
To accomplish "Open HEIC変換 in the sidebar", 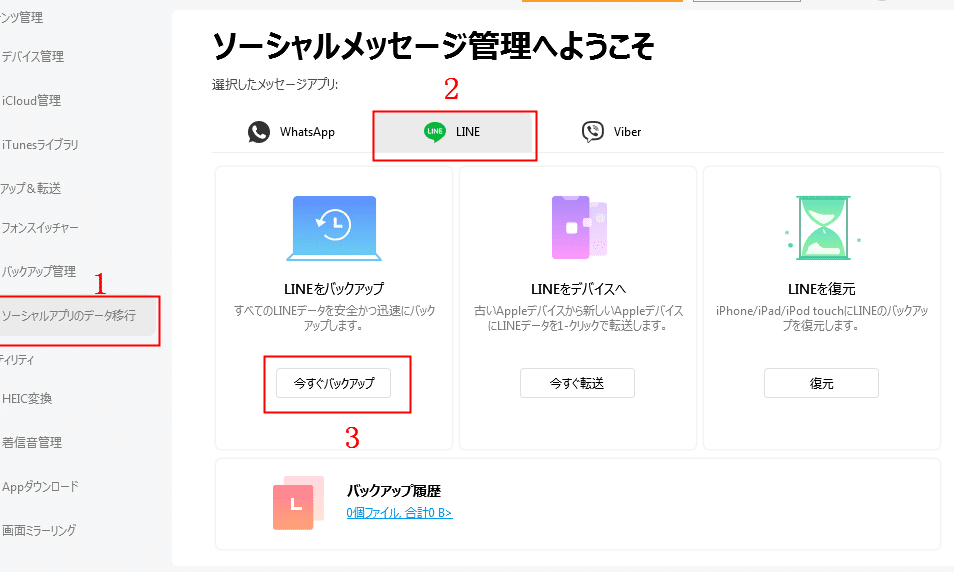I will pos(27,399).
